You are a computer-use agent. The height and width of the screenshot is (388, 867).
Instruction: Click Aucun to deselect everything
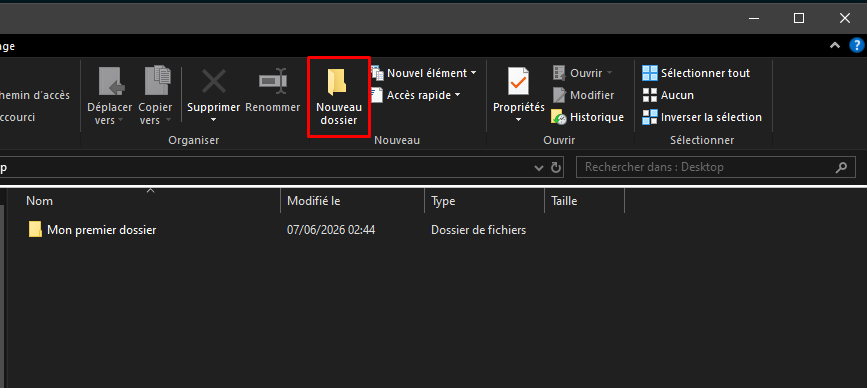668,95
